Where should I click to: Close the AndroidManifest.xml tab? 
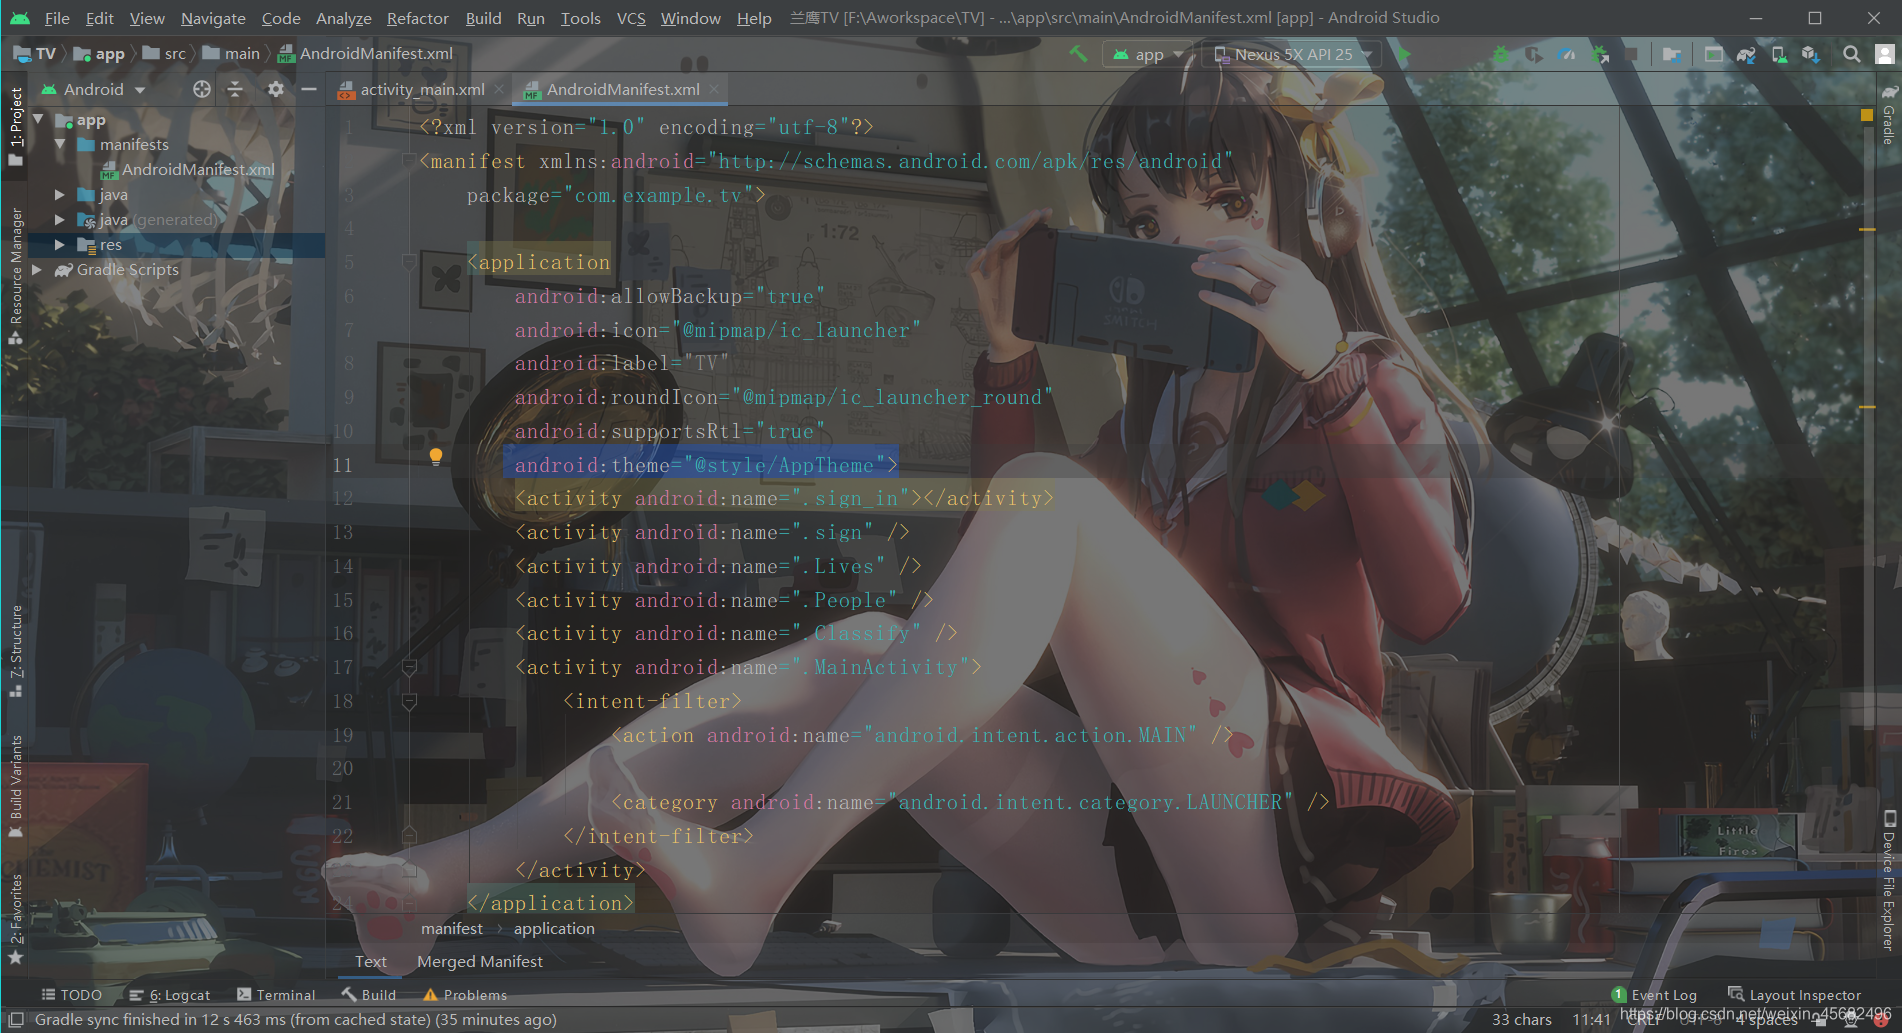(x=714, y=89)
